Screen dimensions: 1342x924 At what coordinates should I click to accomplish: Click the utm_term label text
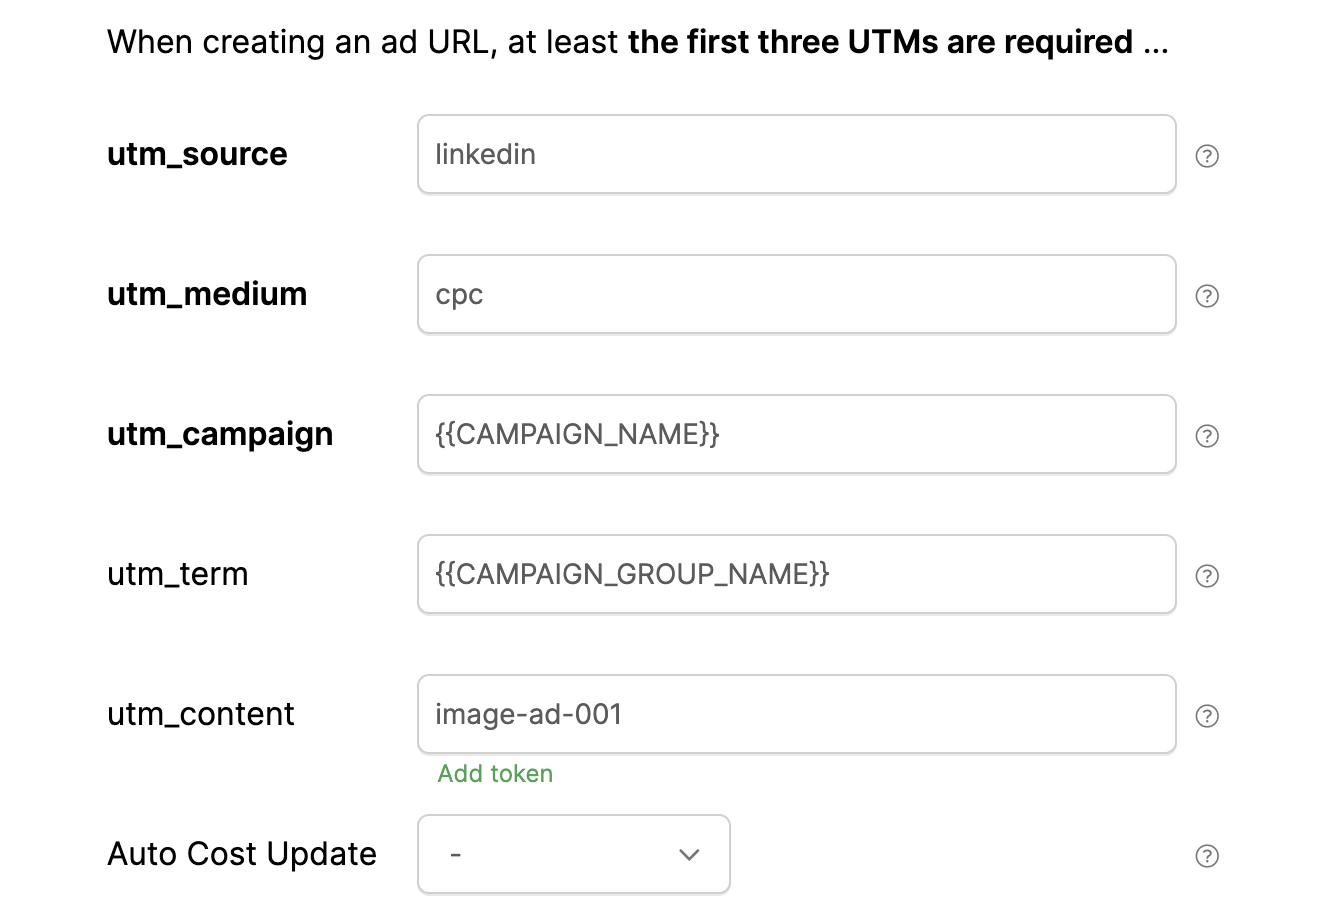point(178,574)
